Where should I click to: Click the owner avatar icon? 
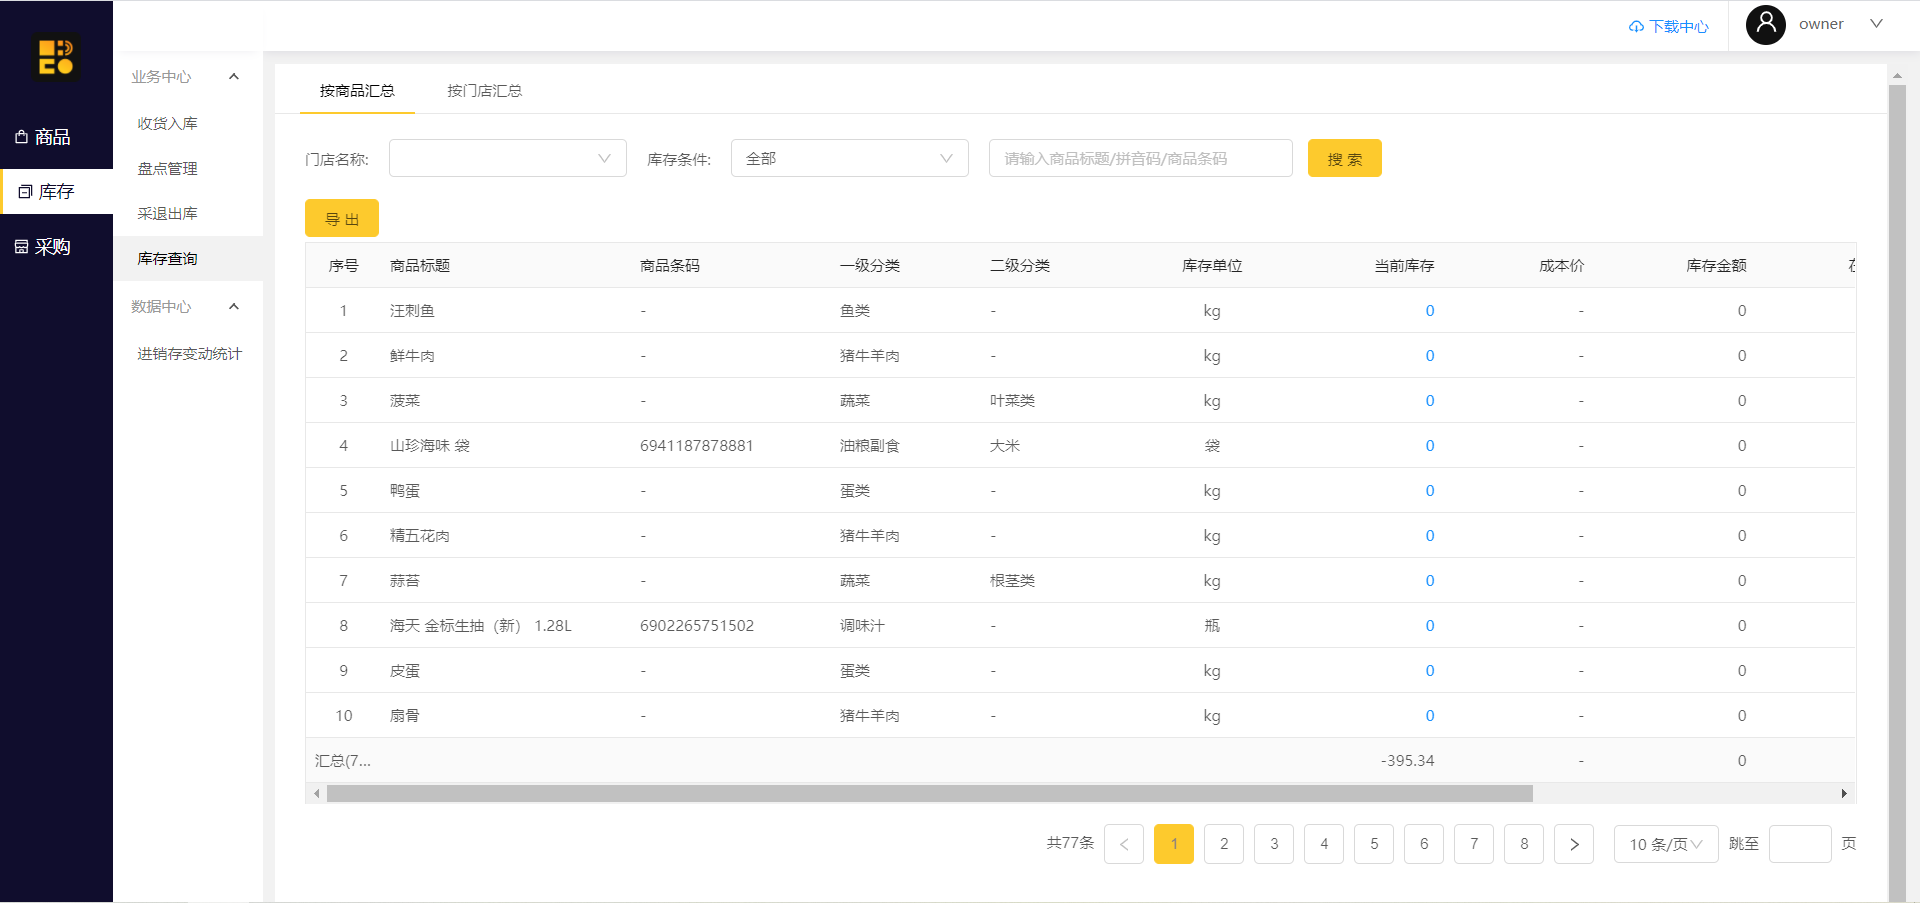point(1766,24)
